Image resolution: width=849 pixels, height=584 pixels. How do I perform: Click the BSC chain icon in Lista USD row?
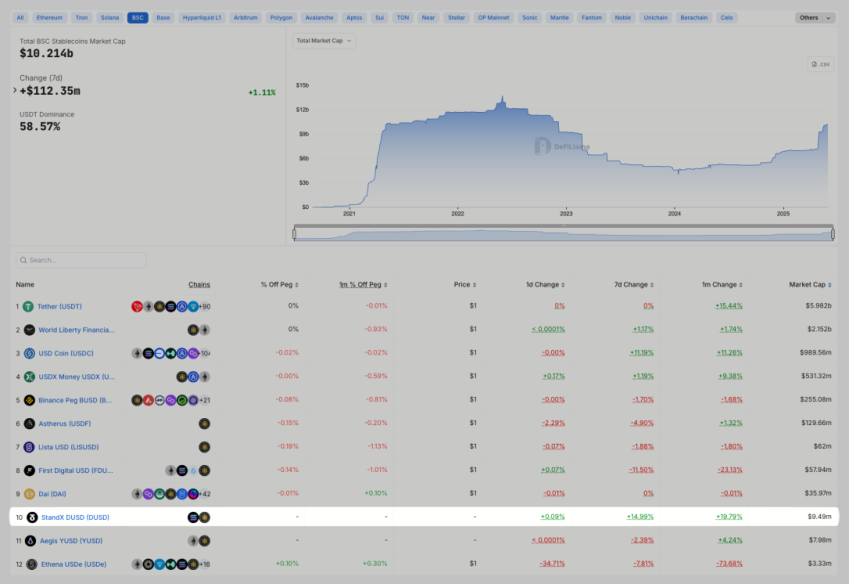[x=204, y=447]
